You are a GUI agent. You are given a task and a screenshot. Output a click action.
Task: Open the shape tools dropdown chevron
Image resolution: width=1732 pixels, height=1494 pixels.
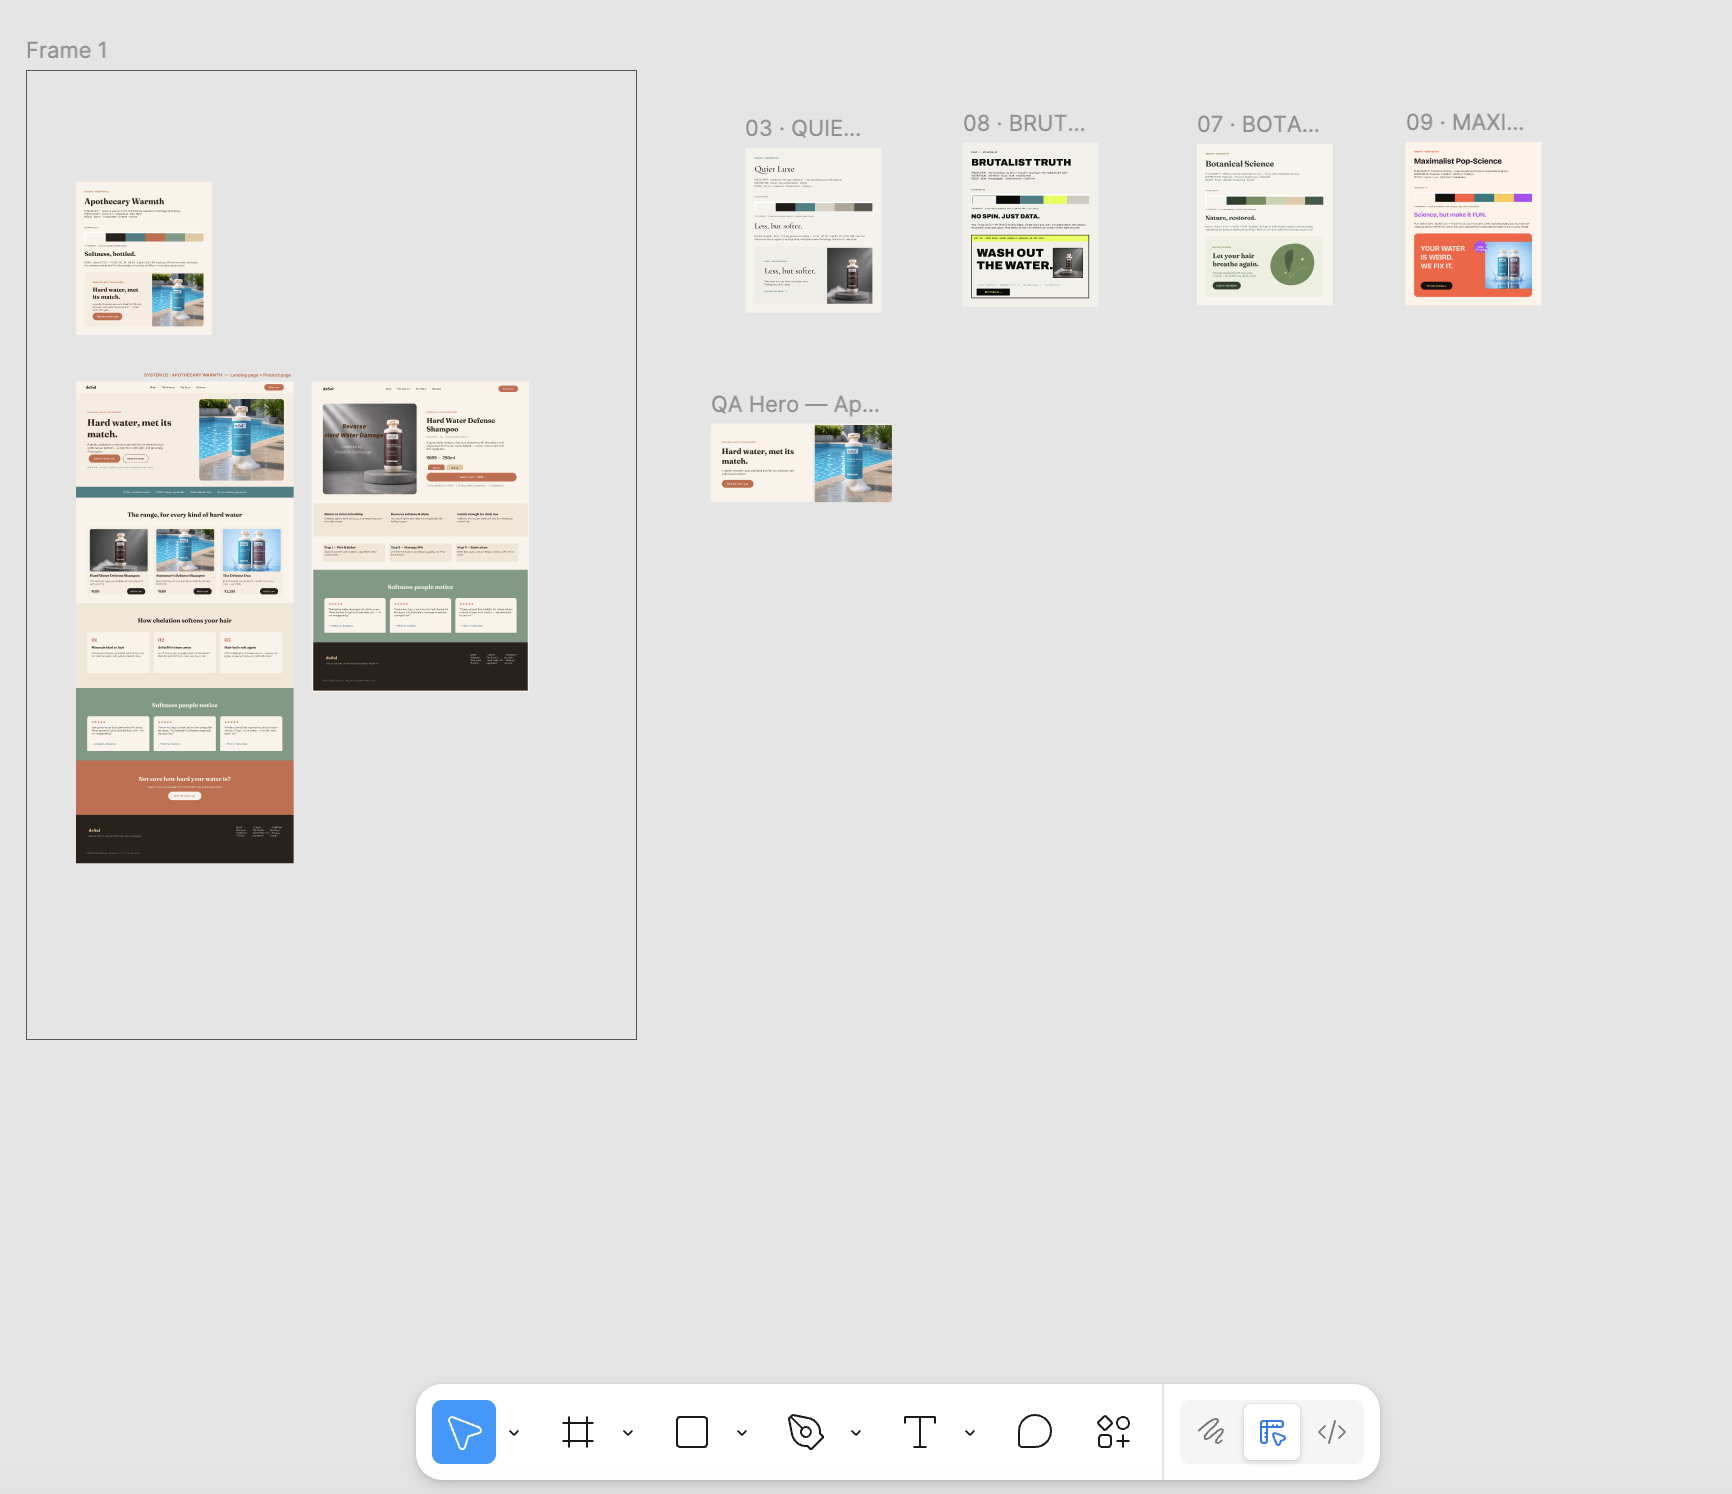point(742,1433)
